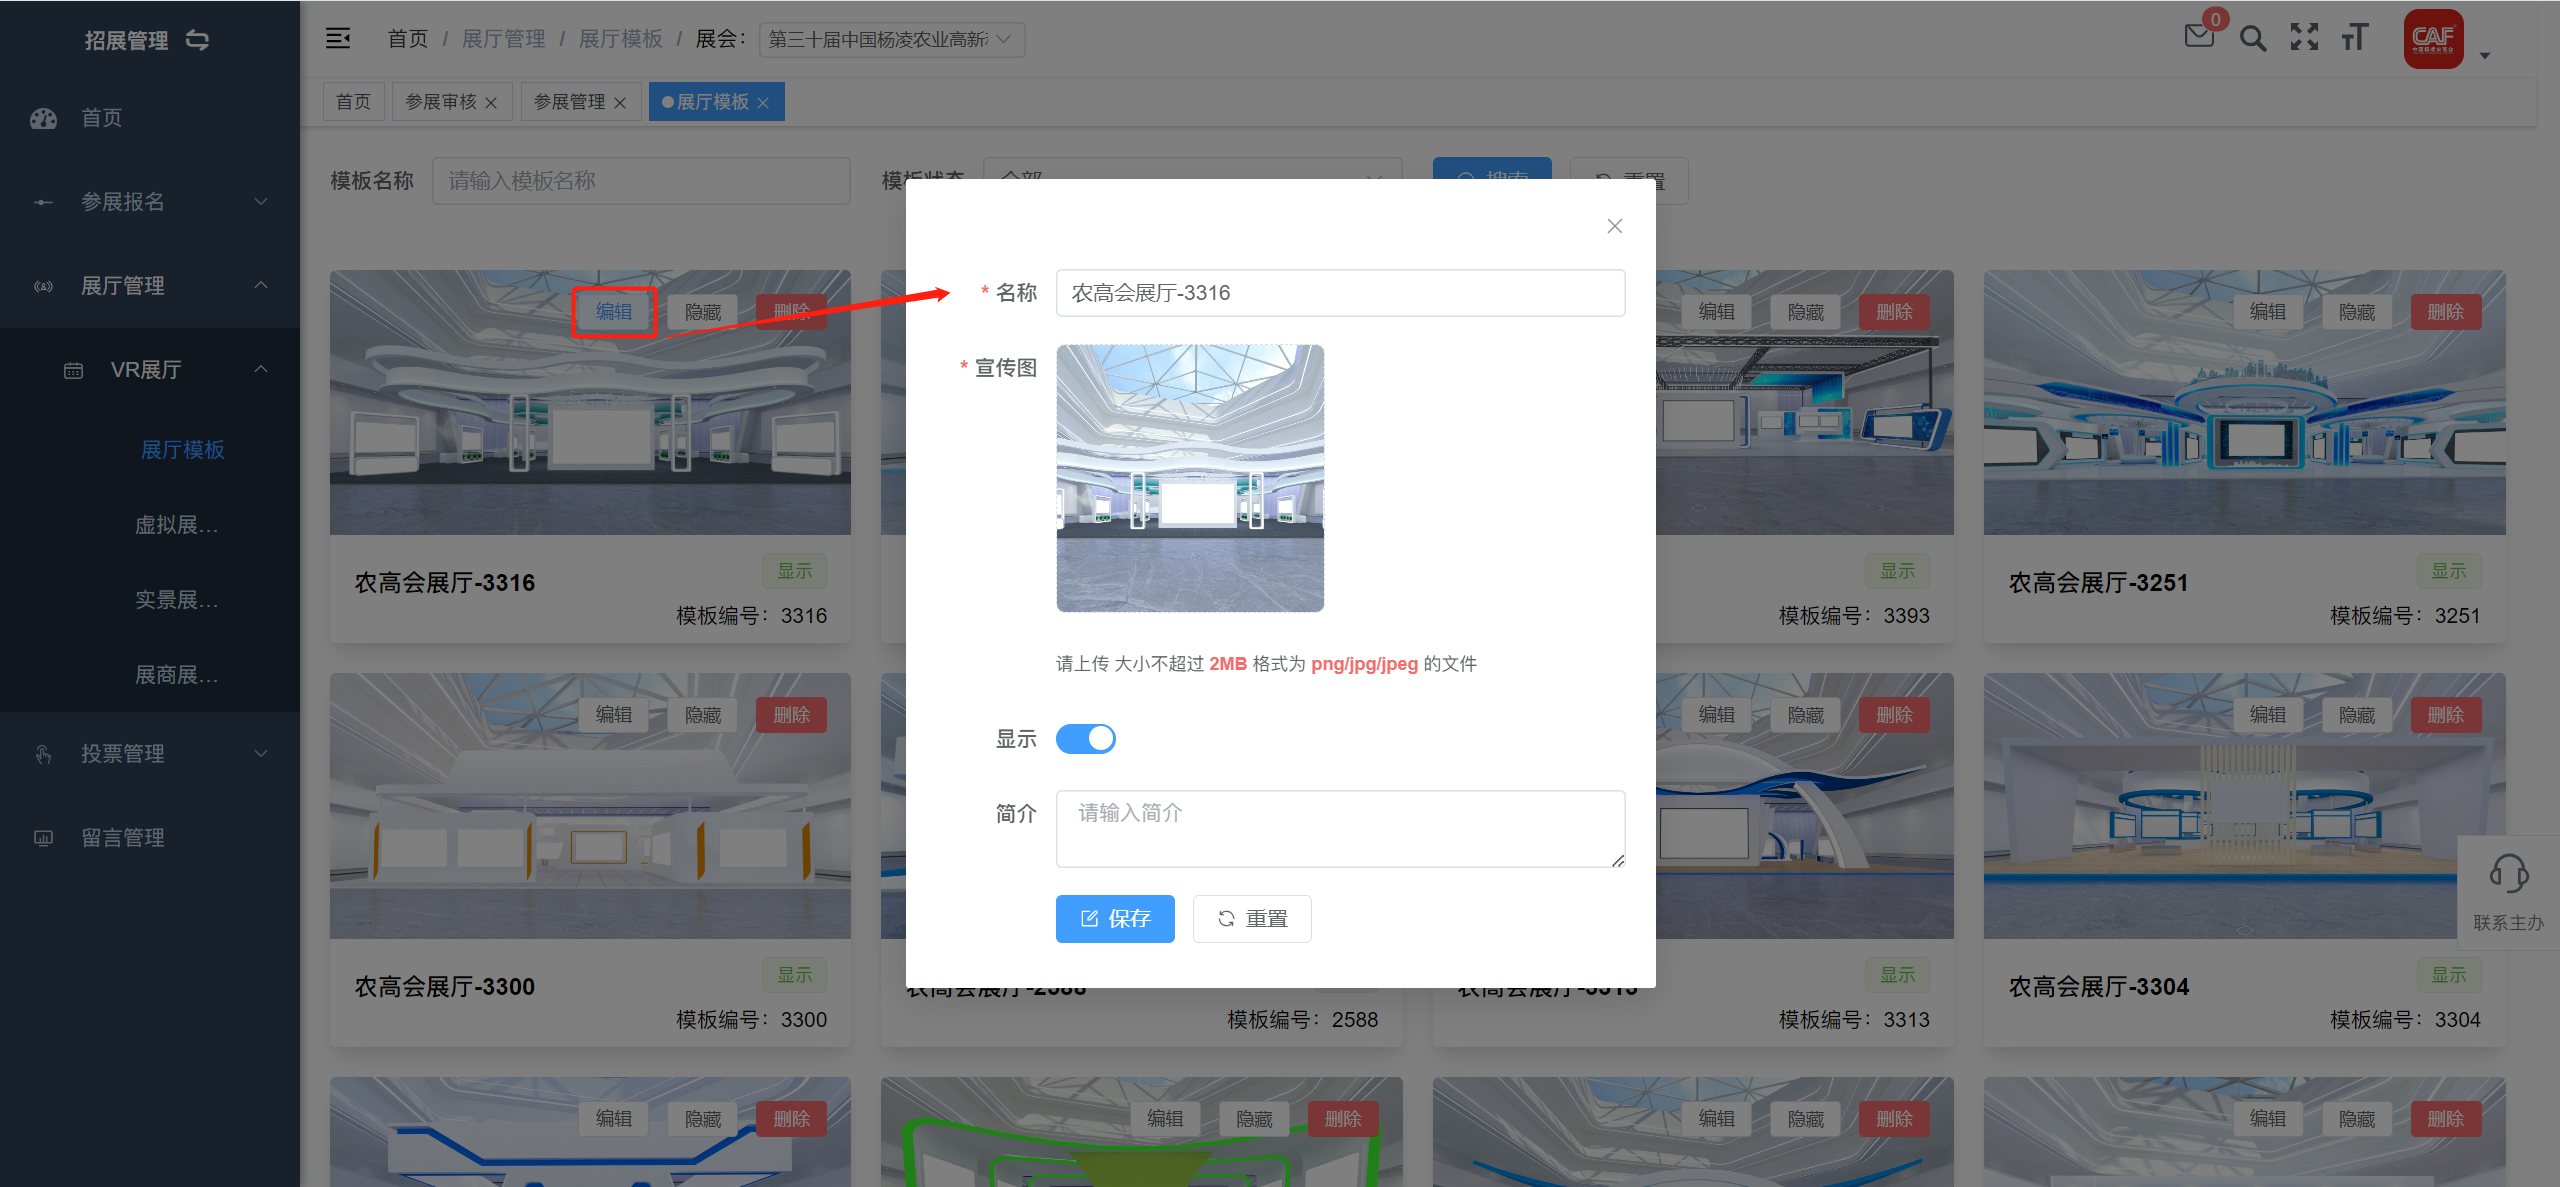
Task: Click the search magnifier icon
Action: (2252, 38)
